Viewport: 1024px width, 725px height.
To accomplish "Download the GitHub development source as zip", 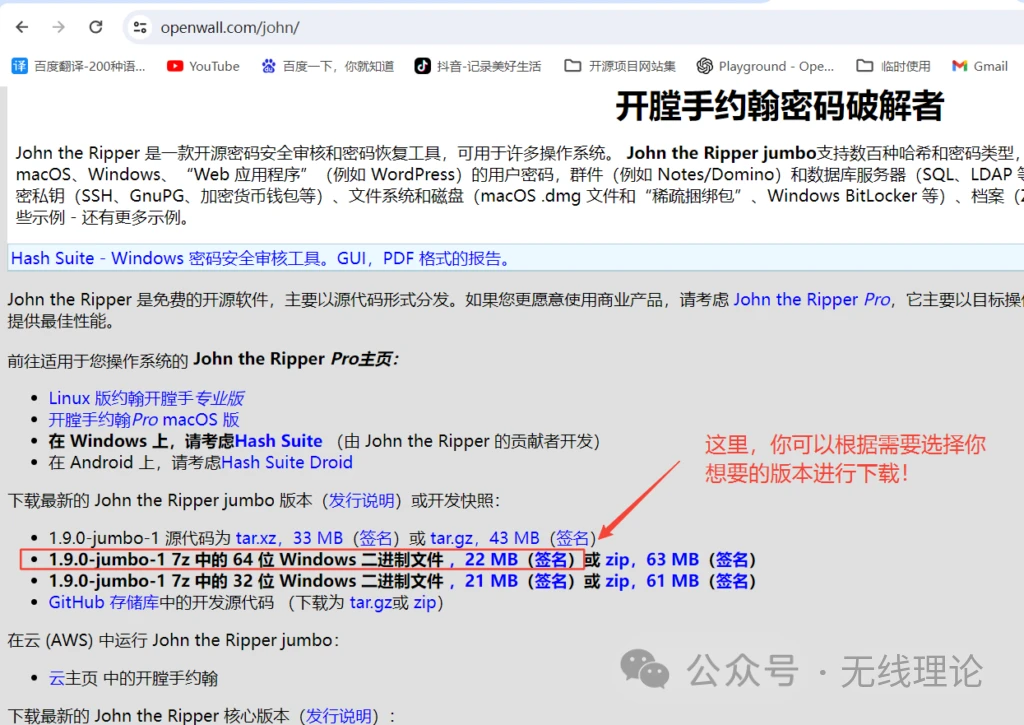I will pos(424,602).
